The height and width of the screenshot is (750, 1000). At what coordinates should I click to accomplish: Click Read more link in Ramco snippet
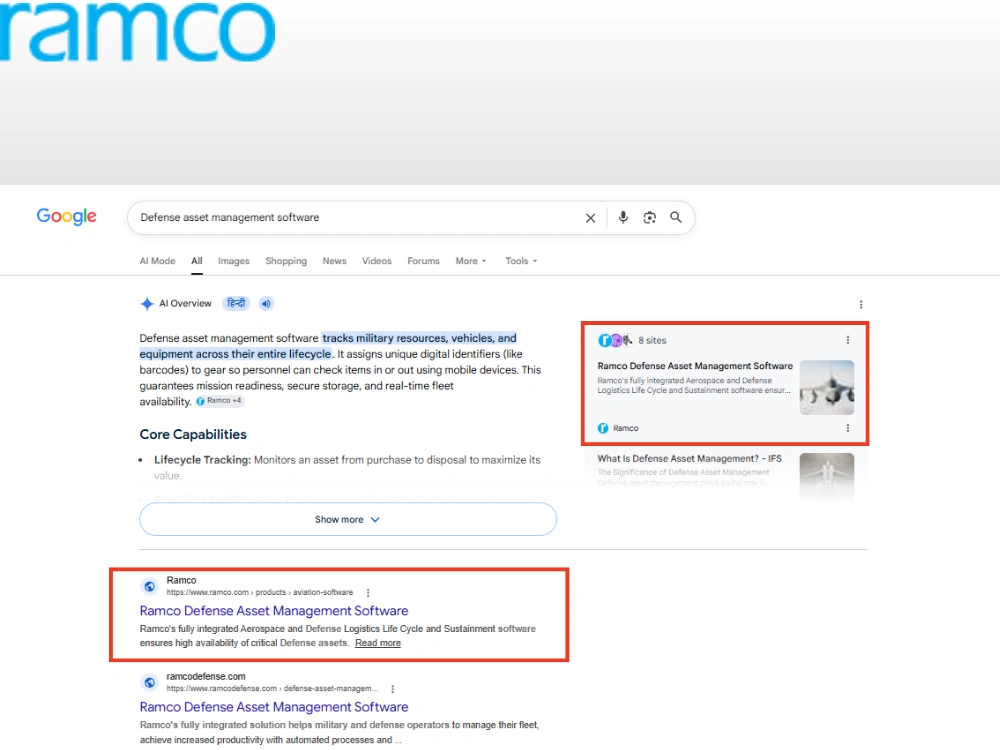click(x=378, y=643)
